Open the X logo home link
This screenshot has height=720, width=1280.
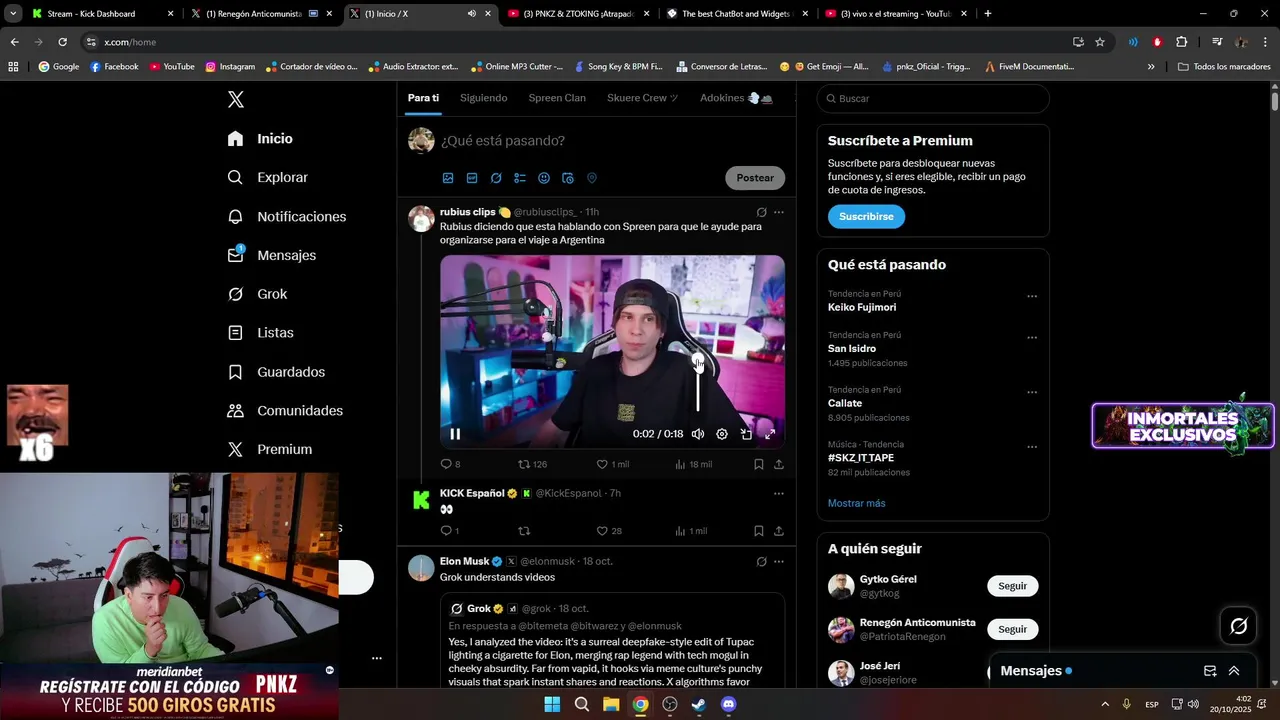236,99
